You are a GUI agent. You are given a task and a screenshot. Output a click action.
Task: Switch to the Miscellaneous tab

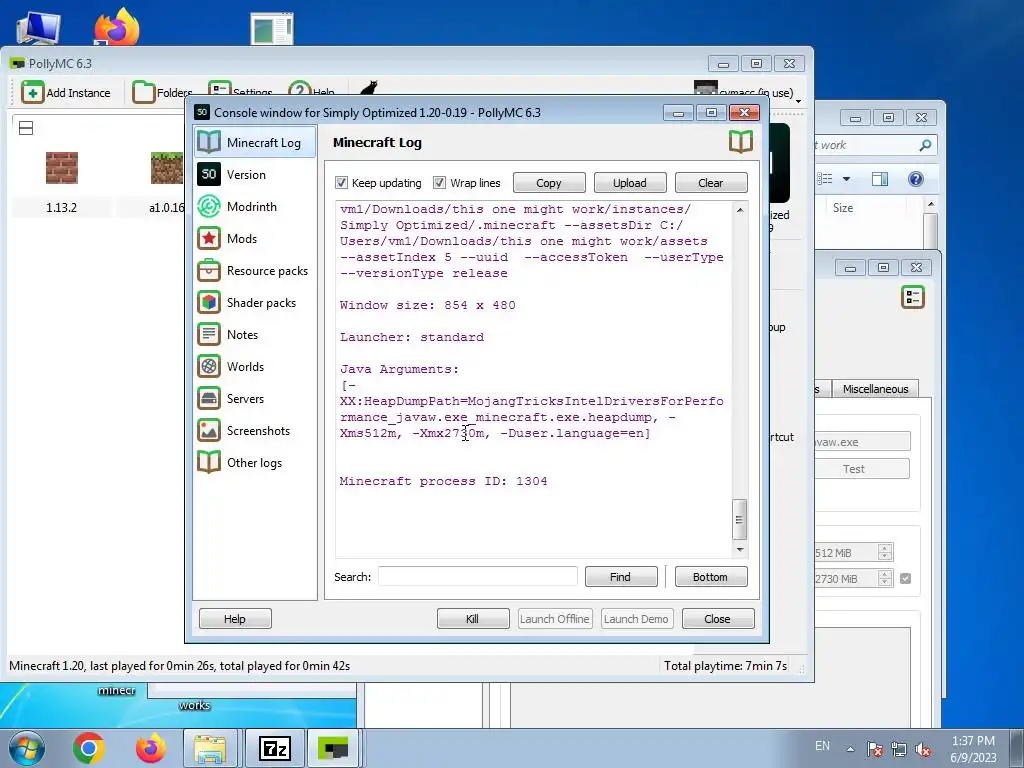coord(875,389)
